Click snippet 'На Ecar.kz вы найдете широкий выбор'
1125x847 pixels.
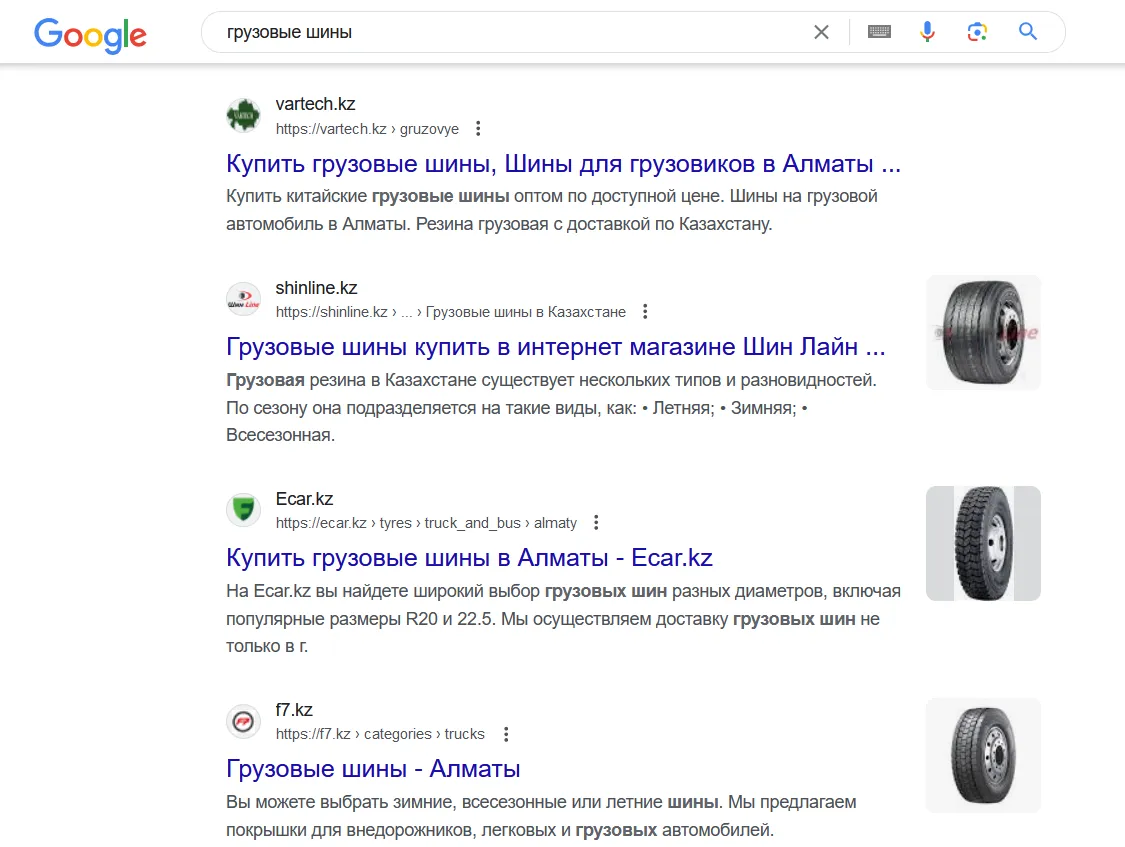click(563, 618)
